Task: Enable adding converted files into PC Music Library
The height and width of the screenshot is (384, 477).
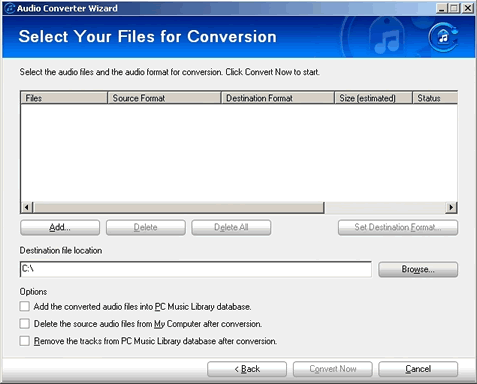Action: (25, 306)
